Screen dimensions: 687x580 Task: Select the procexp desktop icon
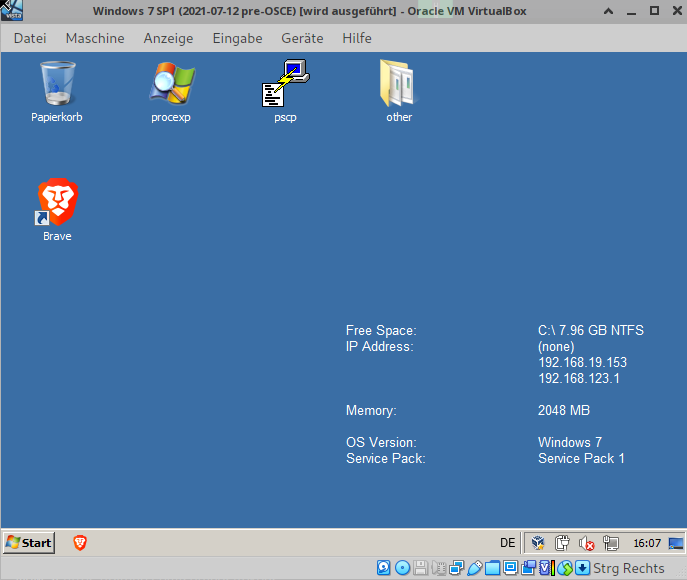tap(171, 92)
